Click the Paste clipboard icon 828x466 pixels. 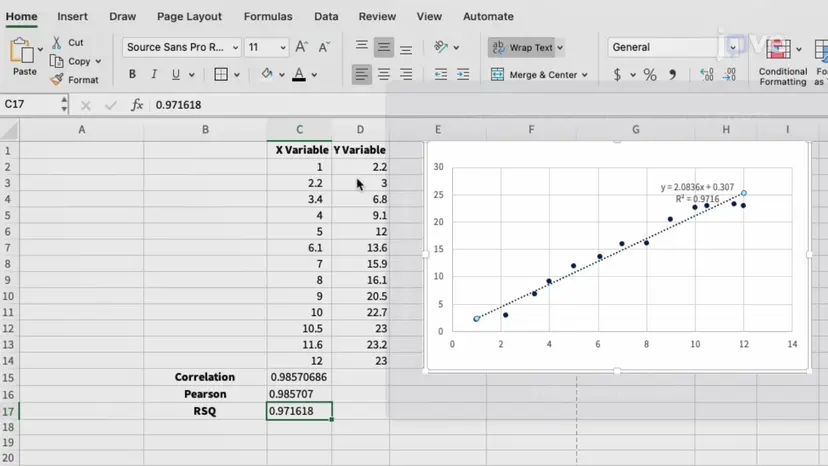22,51
